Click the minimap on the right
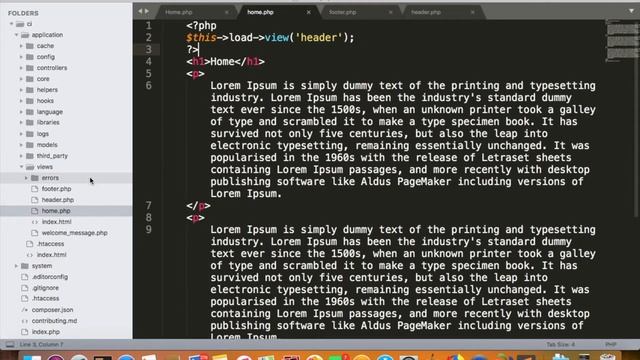Viewport: 640px width, 360px height. tap(622, 41)
